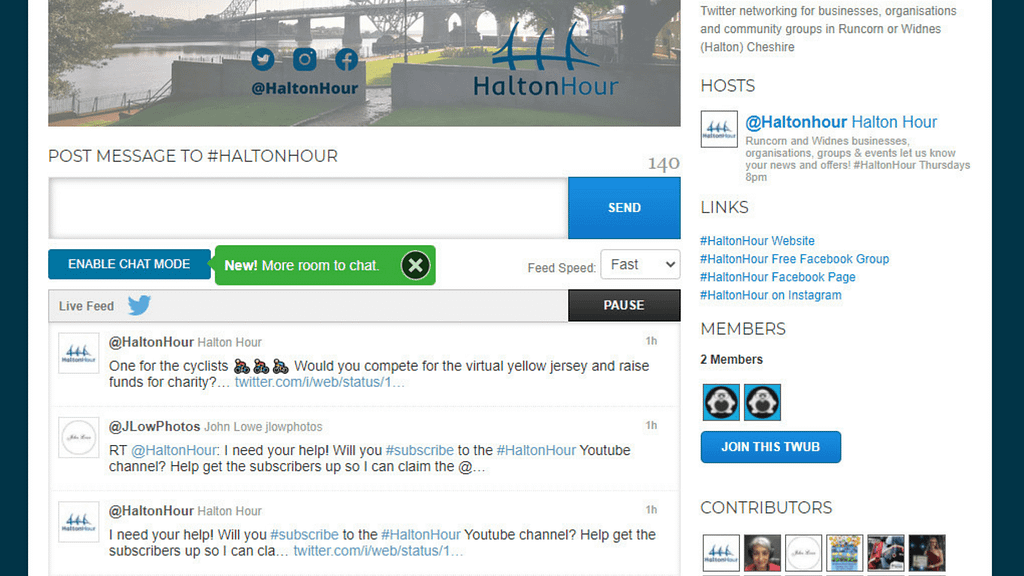
Task: Open contributor avatar of woman in red
Action: coord(927,552)
